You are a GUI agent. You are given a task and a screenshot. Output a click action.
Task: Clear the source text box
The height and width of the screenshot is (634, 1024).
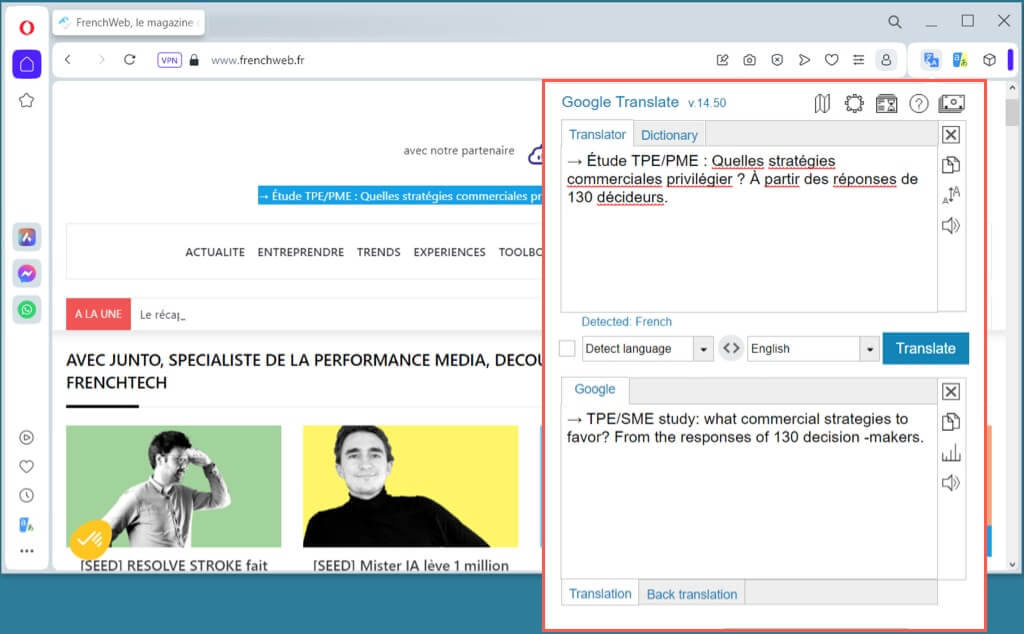pos(951,135)
